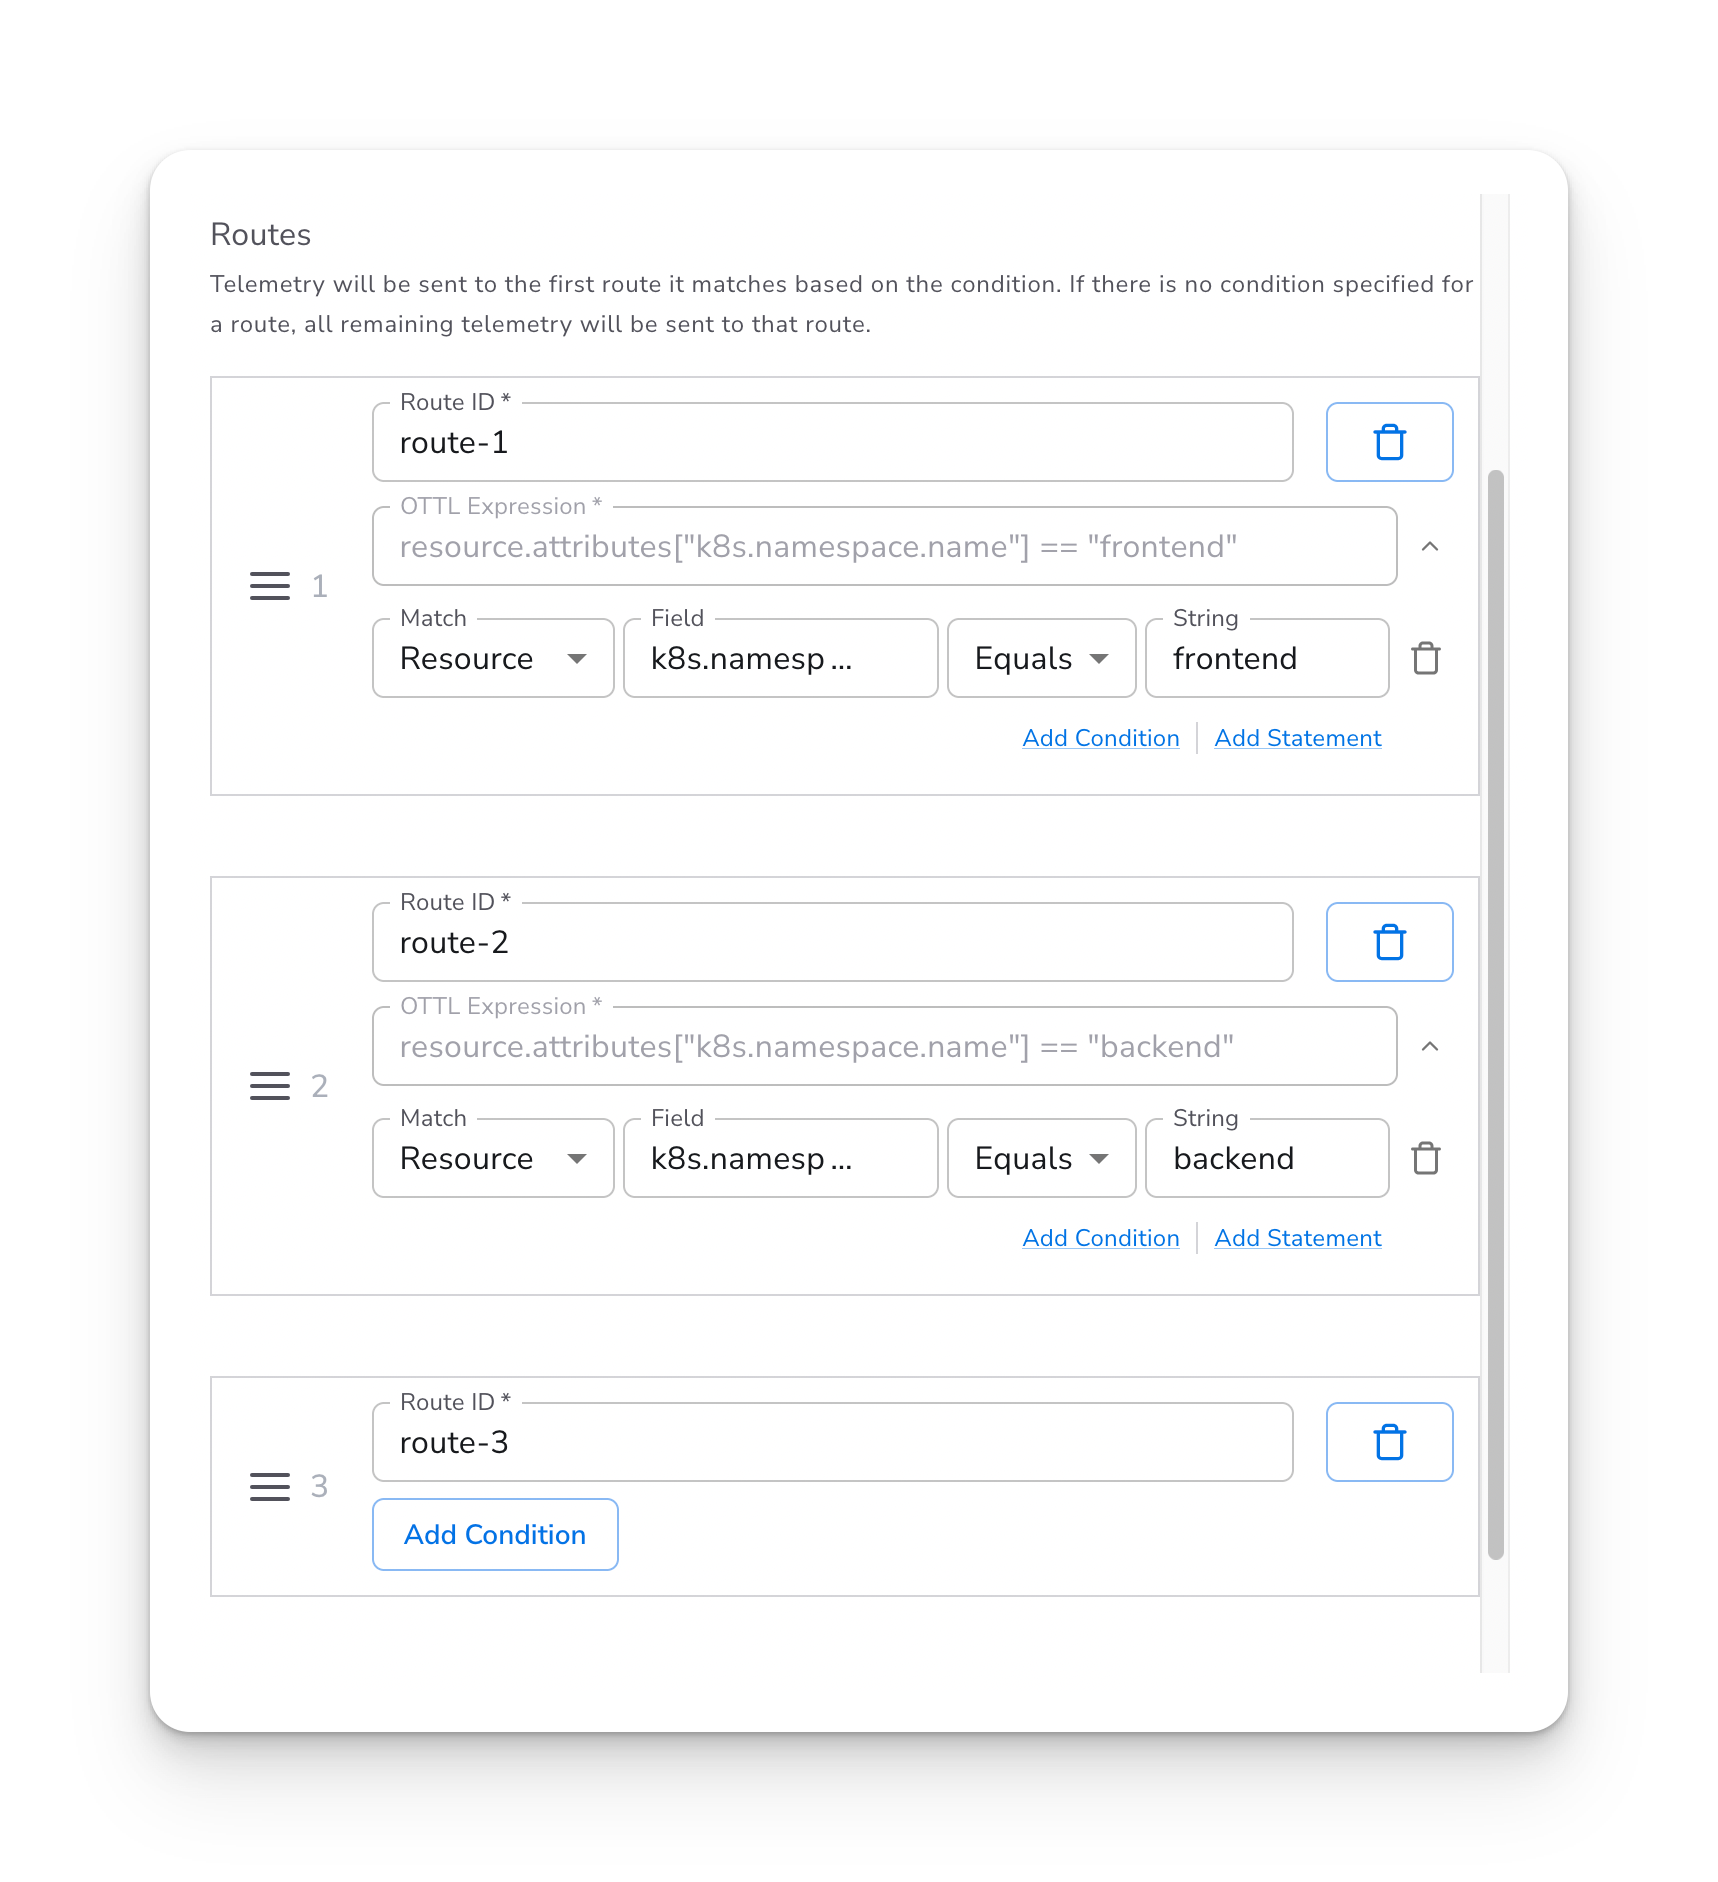Open the Equals operator dropdown in route-1
The height and width of the screenshot is (1882, 1718).
(1040, 659)
